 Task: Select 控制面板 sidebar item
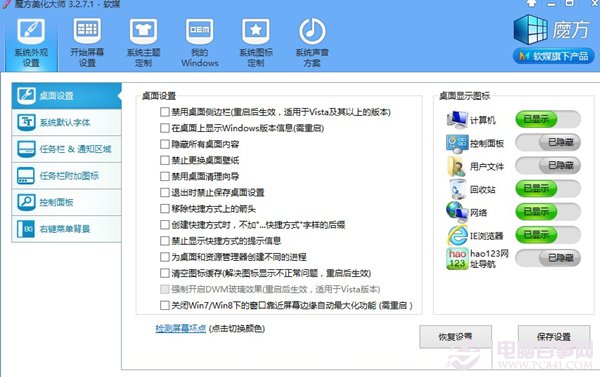coord(67,202)
